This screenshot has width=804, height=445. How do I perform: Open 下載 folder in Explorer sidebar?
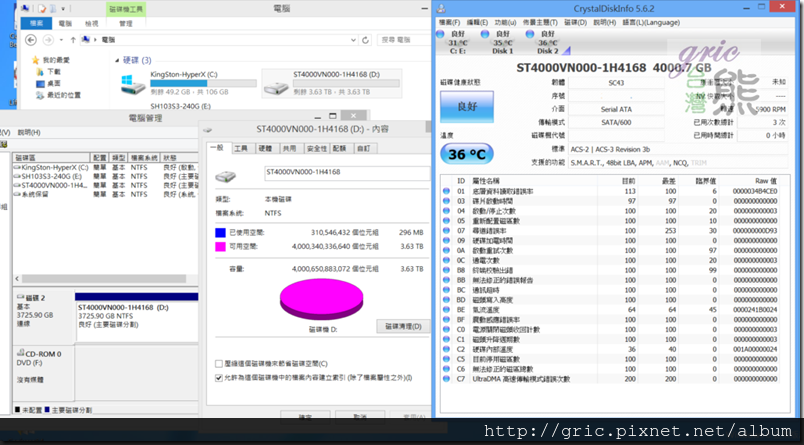54,72
